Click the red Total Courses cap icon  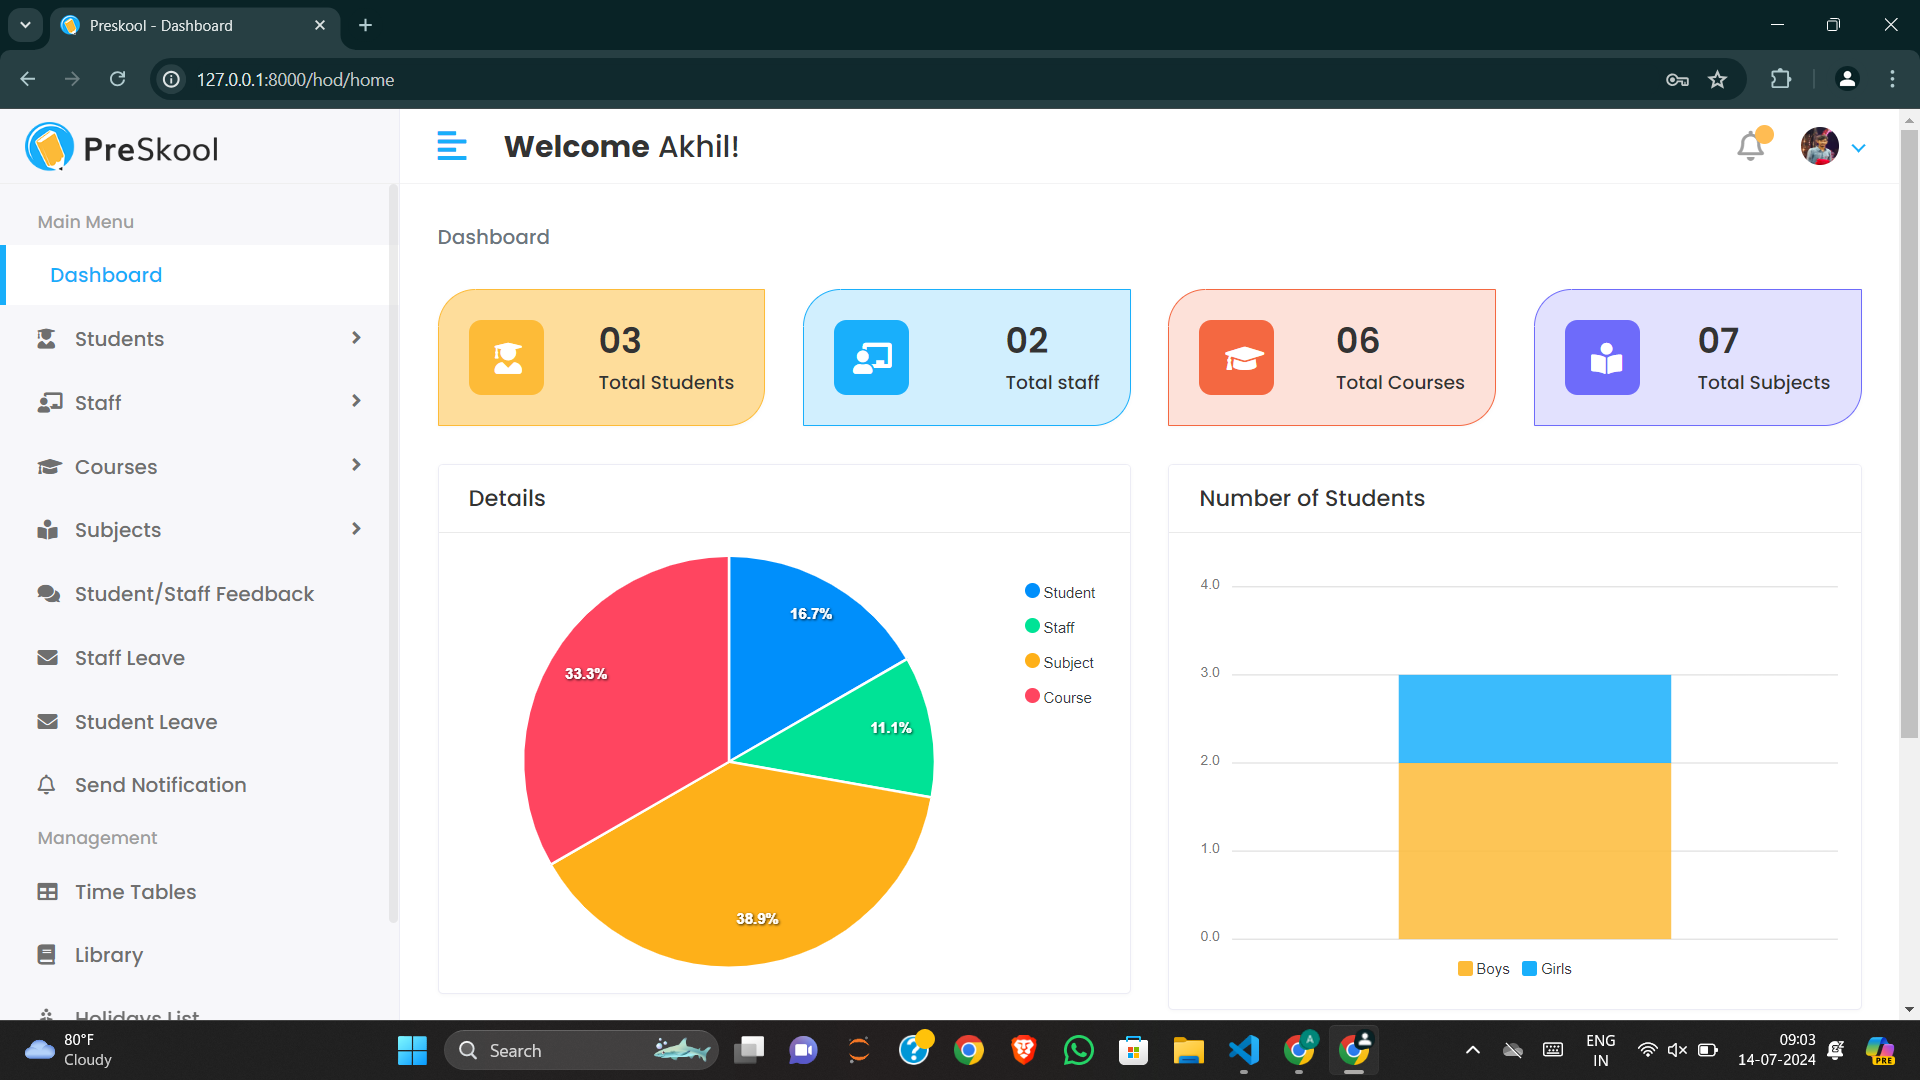click(1236, 358)
